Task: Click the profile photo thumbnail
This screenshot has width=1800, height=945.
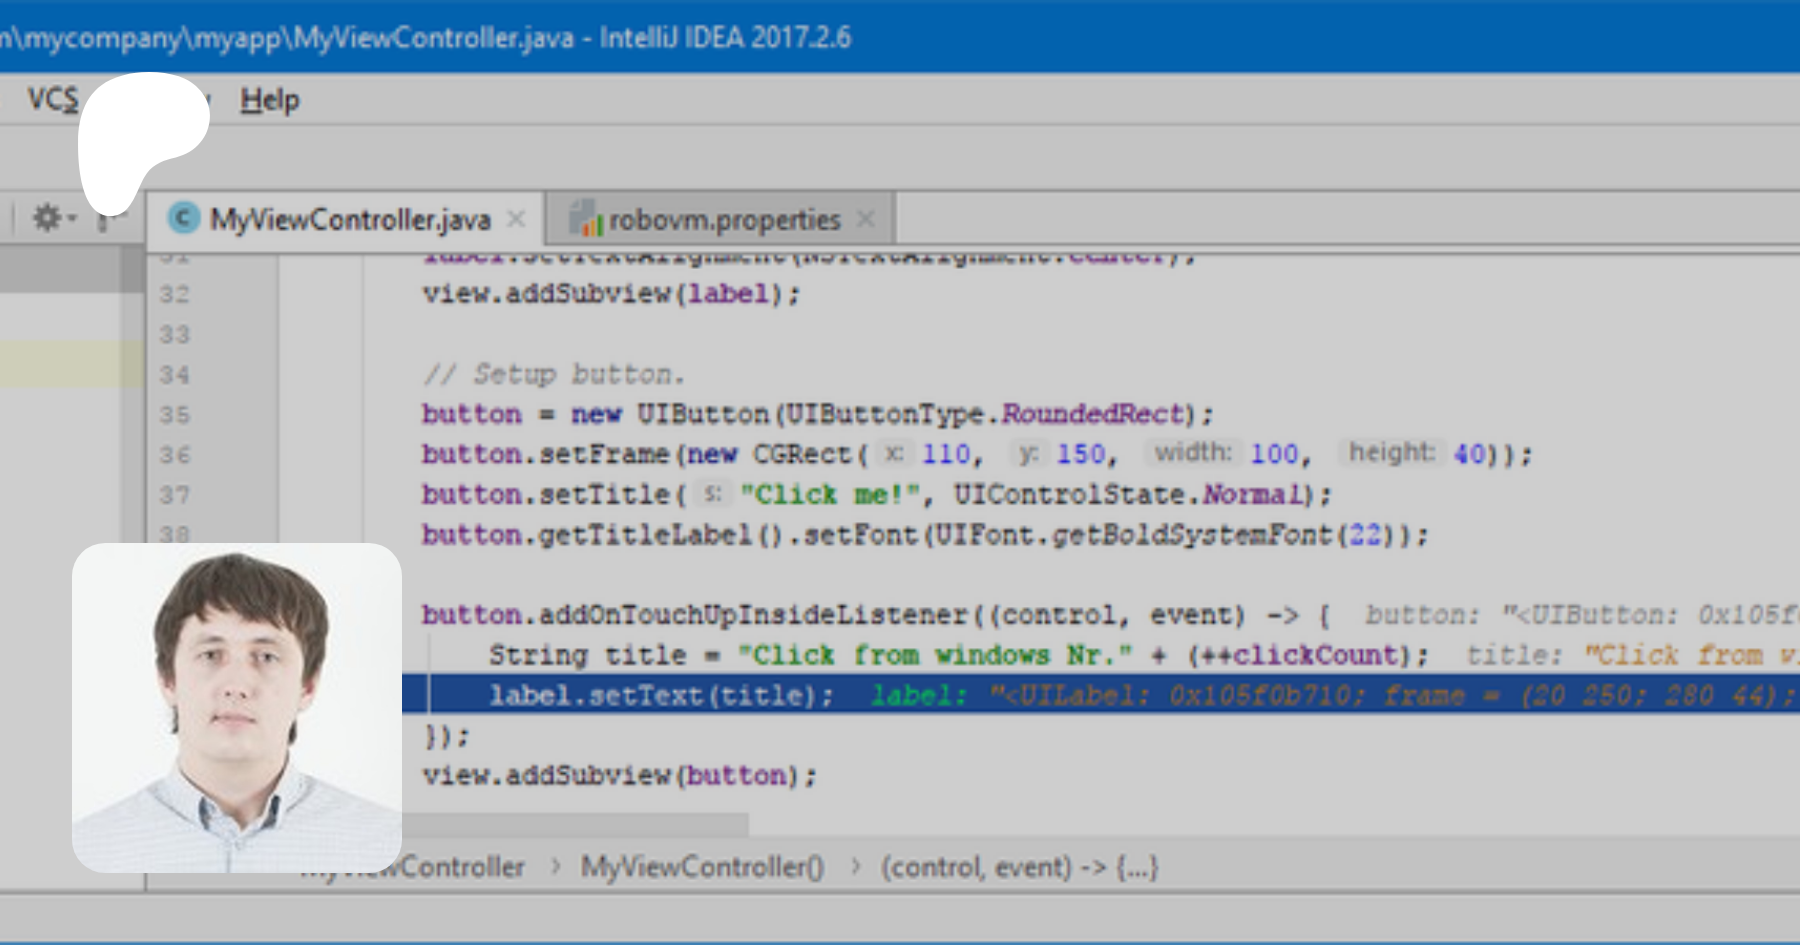Action: pyautogui.click(x=237, y=707)
